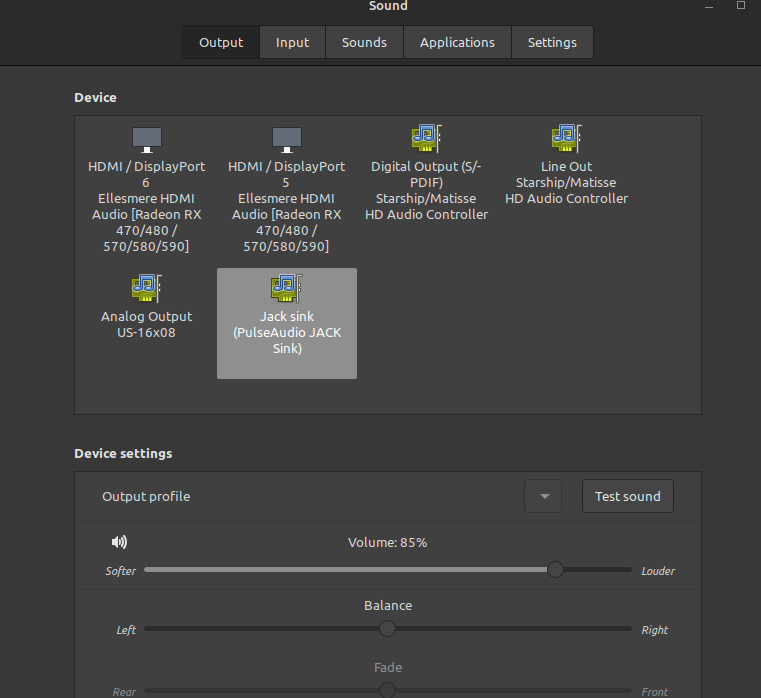Open the Output profile dropdown
Viewport: 761px width, 698px height.
coord(543,496)
